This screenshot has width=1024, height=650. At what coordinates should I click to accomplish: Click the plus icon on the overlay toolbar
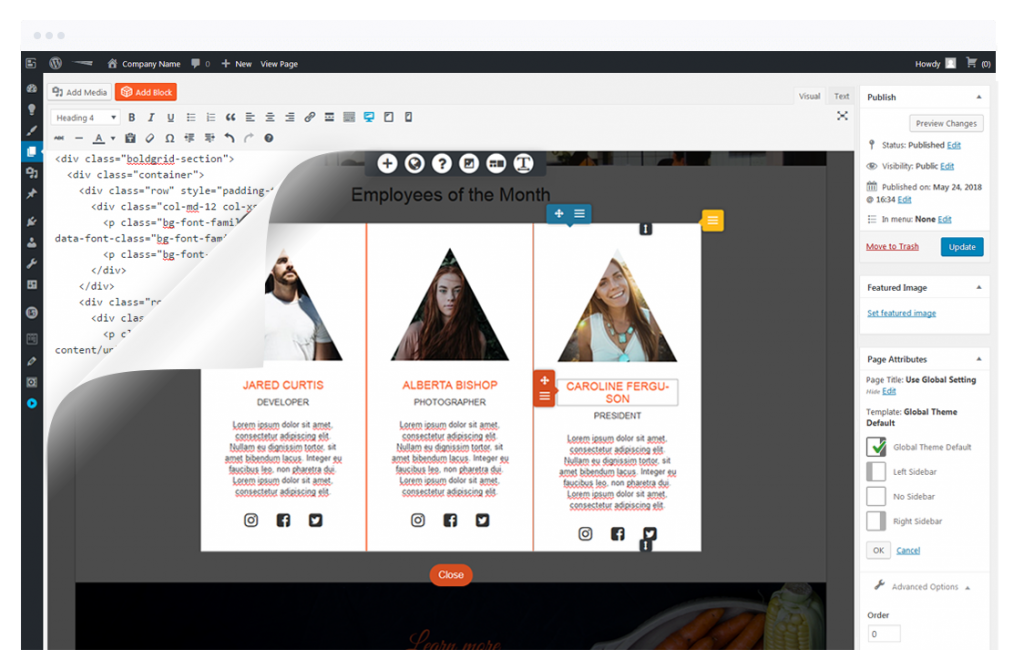388,163
